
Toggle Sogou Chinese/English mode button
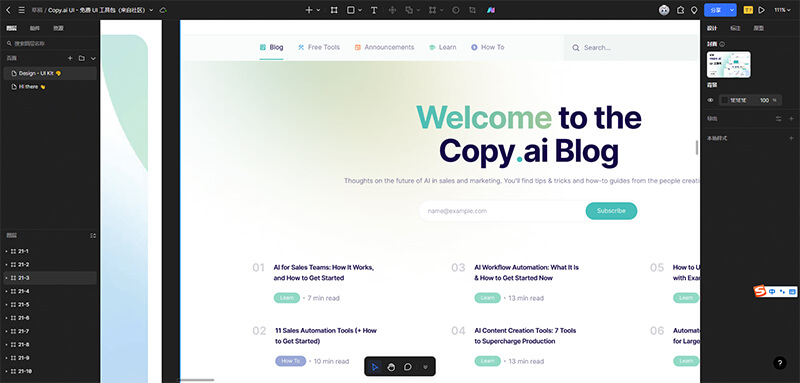point(772,291)
